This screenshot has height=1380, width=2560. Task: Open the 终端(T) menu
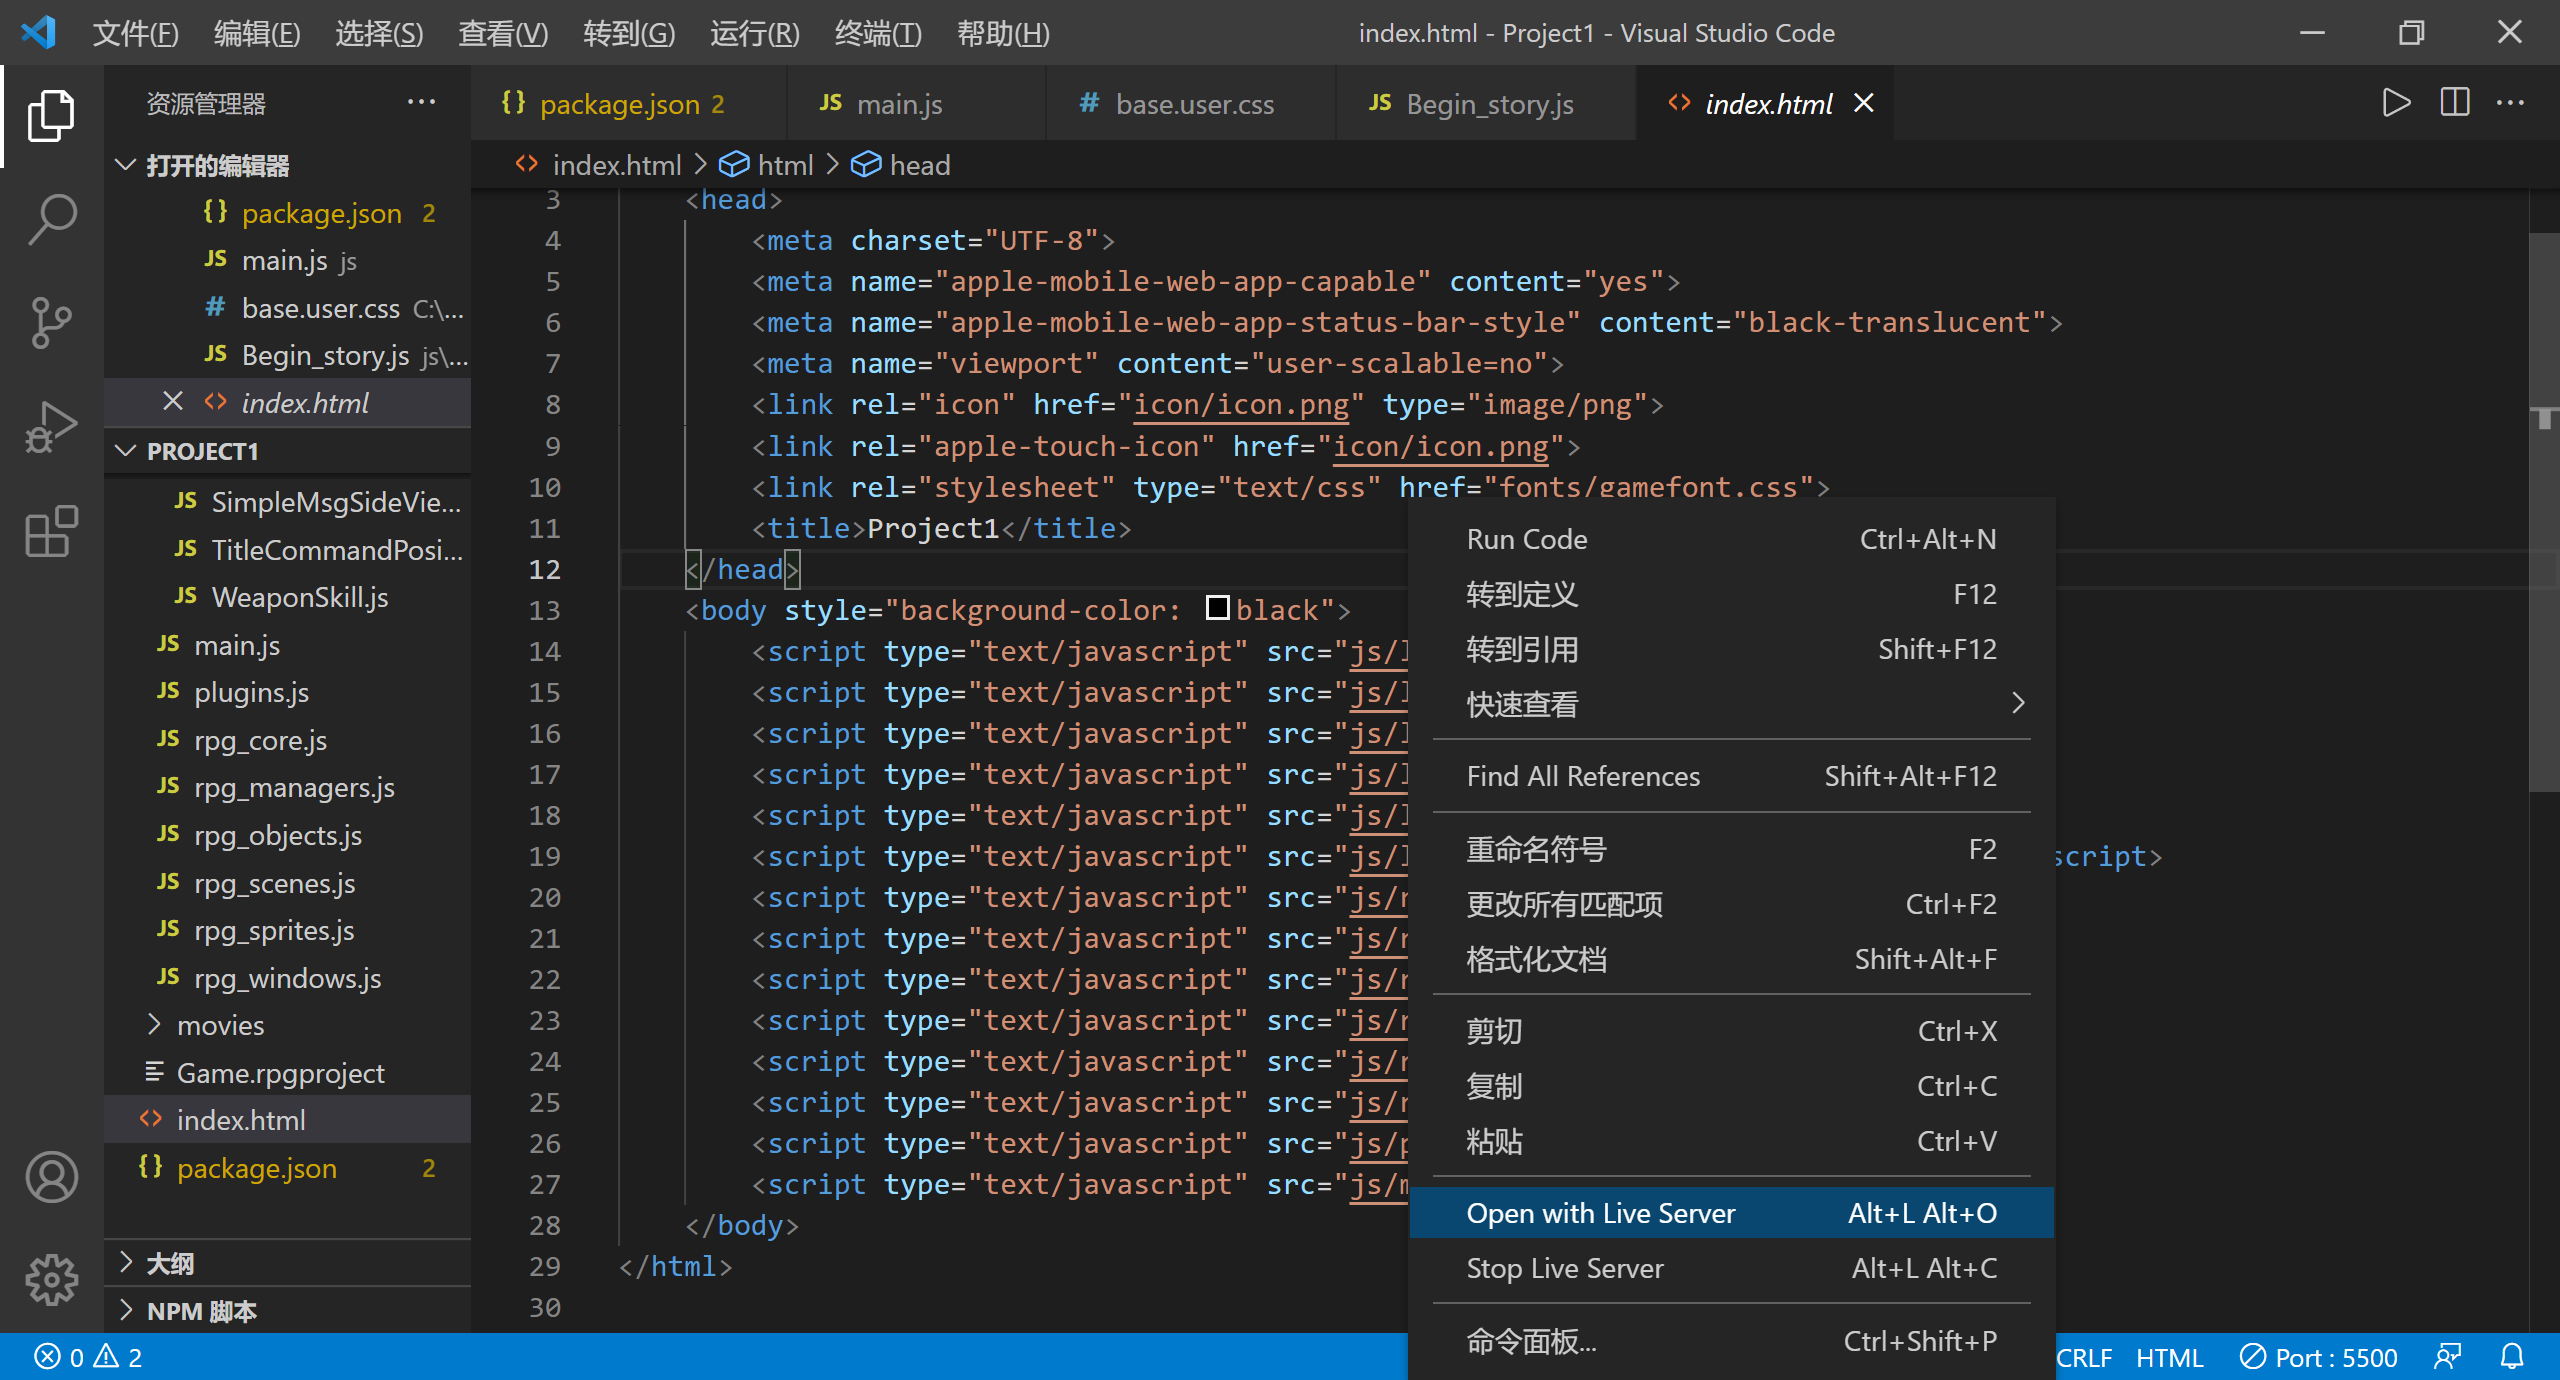click(x=878, y=33)
